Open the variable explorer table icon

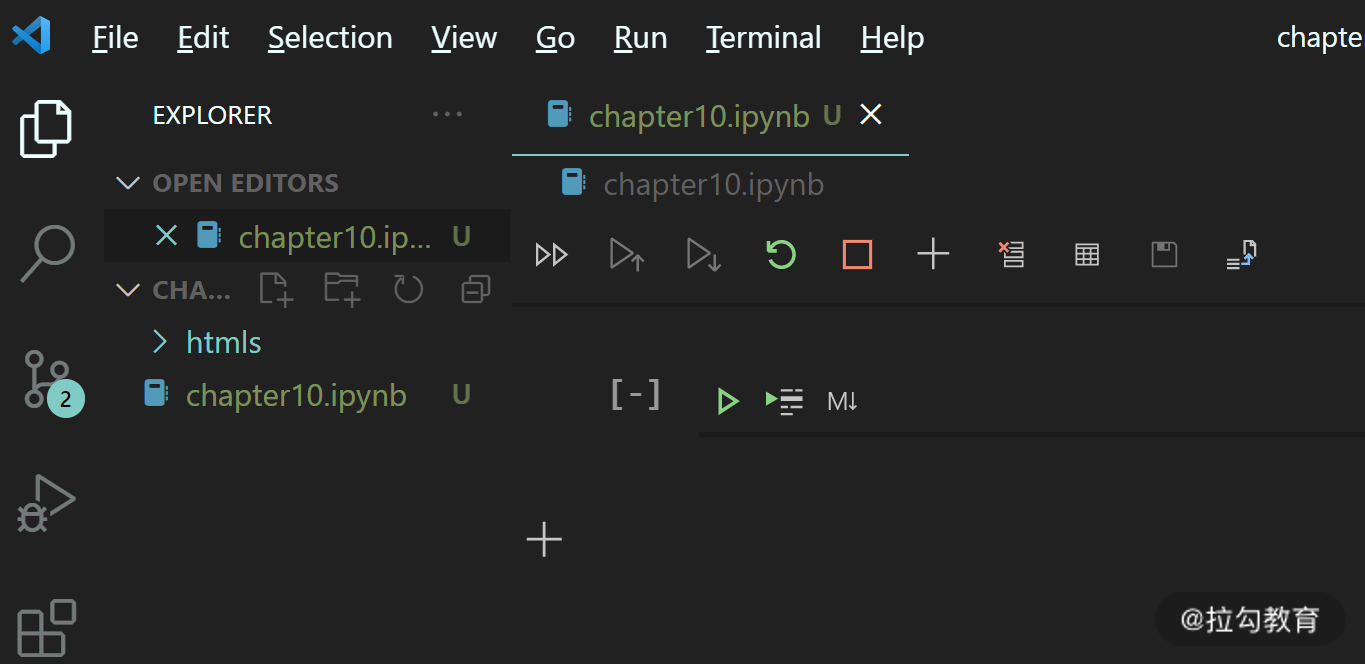(x=1087, y=255)
